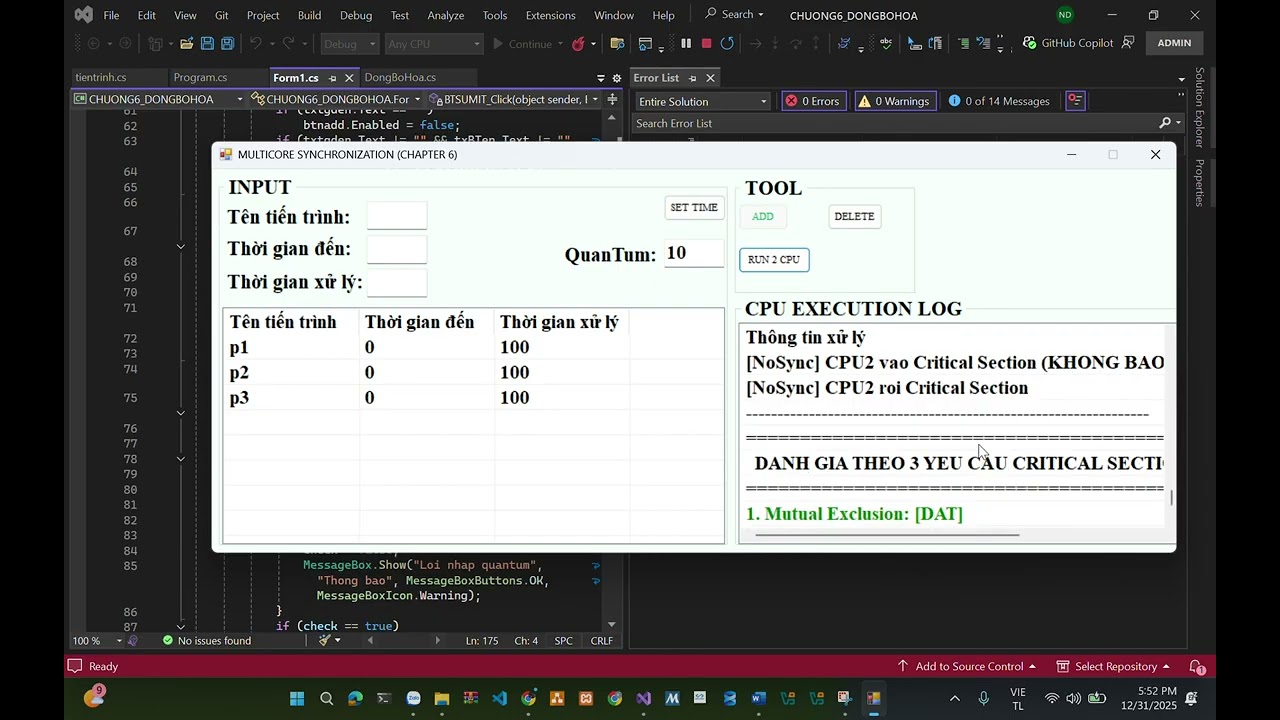
Task: Click the QuanTum value field
Action: pyautogui.click(x=693, y=253)
